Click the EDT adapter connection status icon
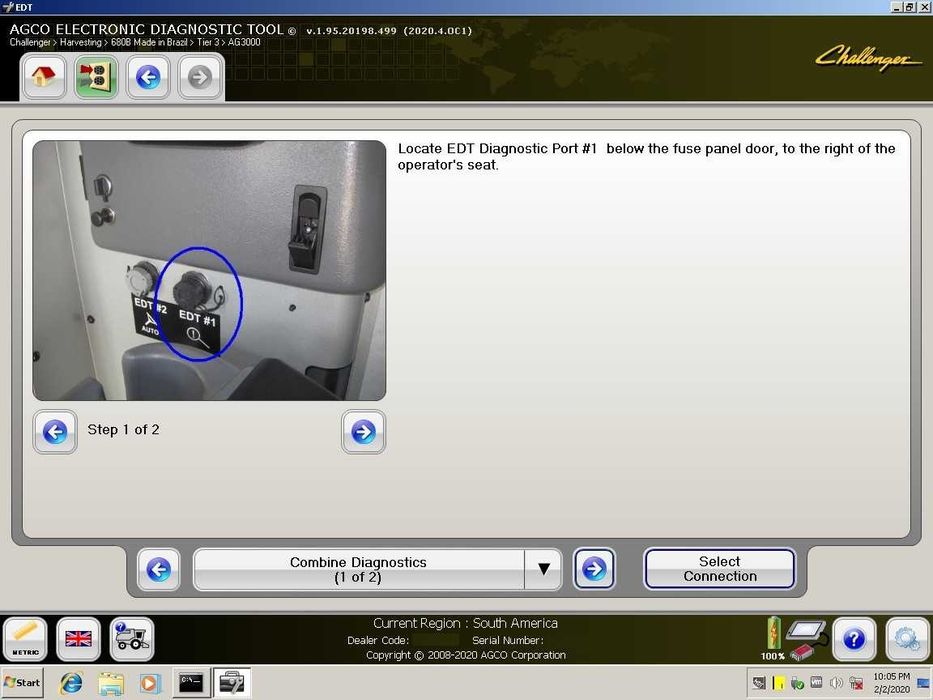This screenshot has width=933, height=700. point(807,639)
